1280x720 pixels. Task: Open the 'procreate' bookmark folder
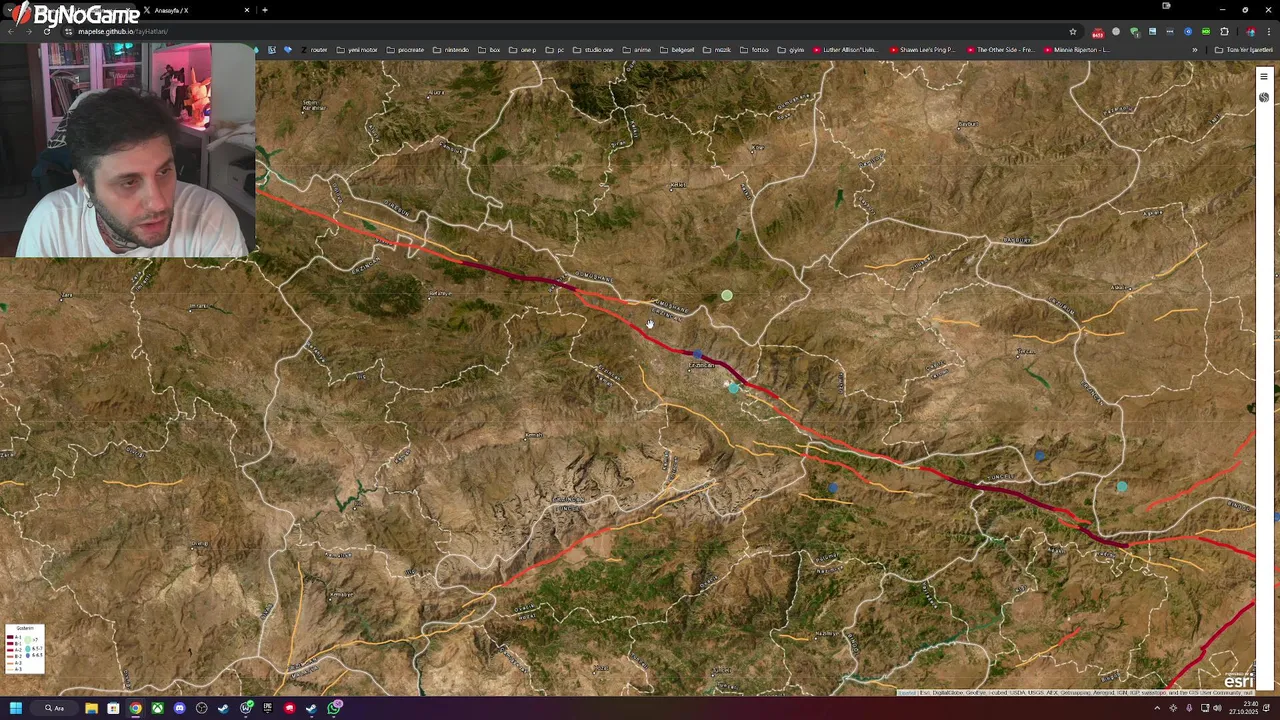[405, 50]
